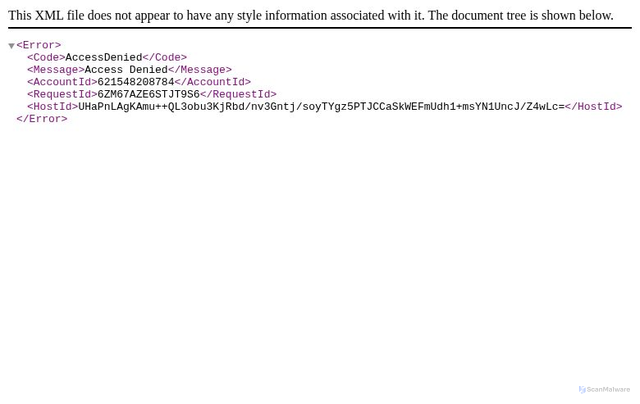
Task: Click the closing </AccountId> tag
Action: [x=213, y=82]
